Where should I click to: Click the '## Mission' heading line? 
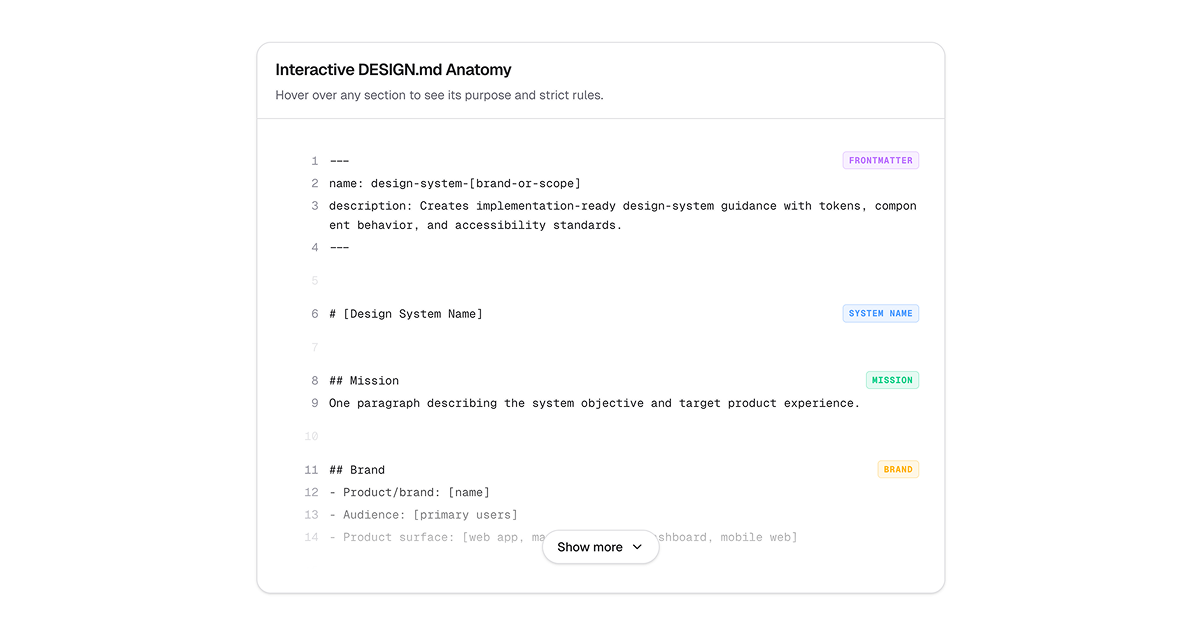coord(364,381)
